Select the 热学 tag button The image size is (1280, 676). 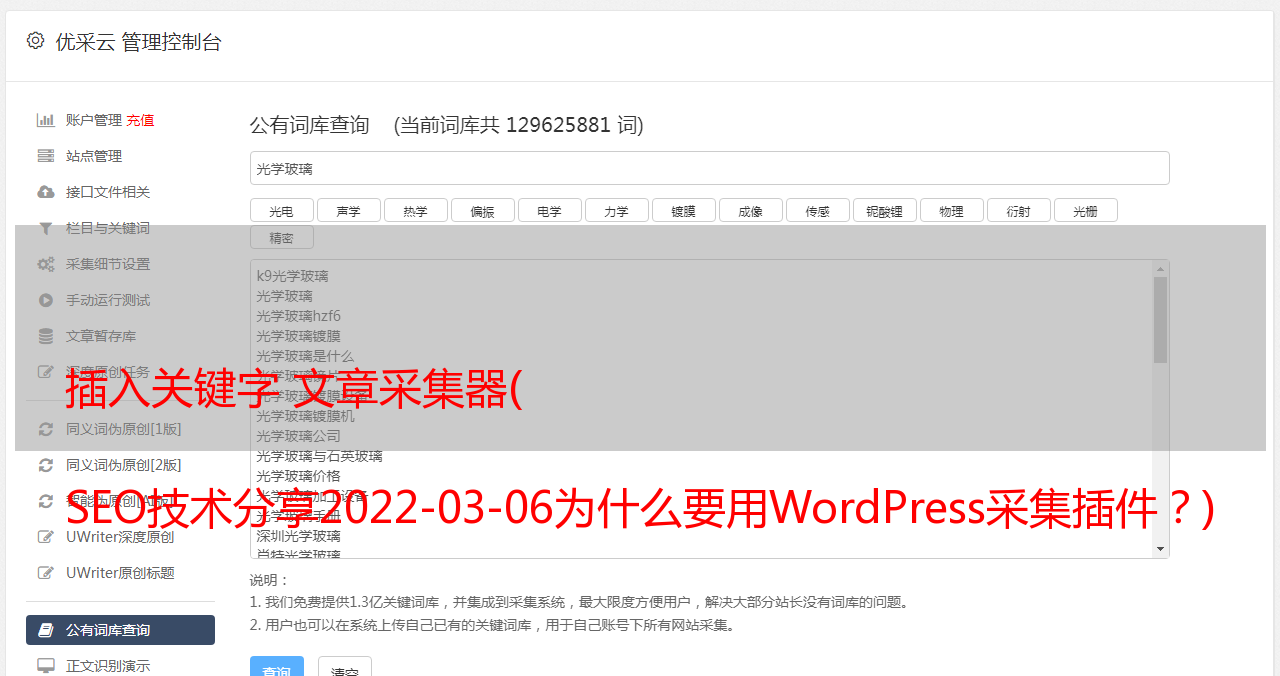[415, 210]
